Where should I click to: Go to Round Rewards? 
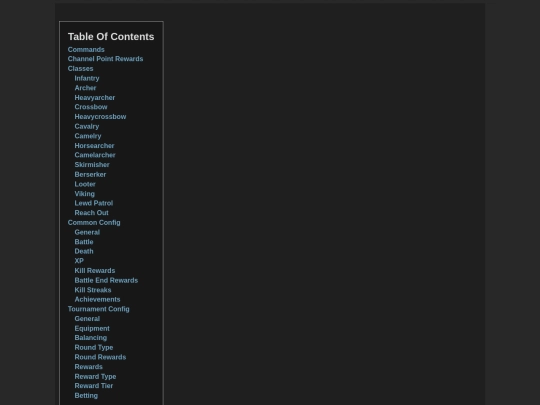point(100,357)
